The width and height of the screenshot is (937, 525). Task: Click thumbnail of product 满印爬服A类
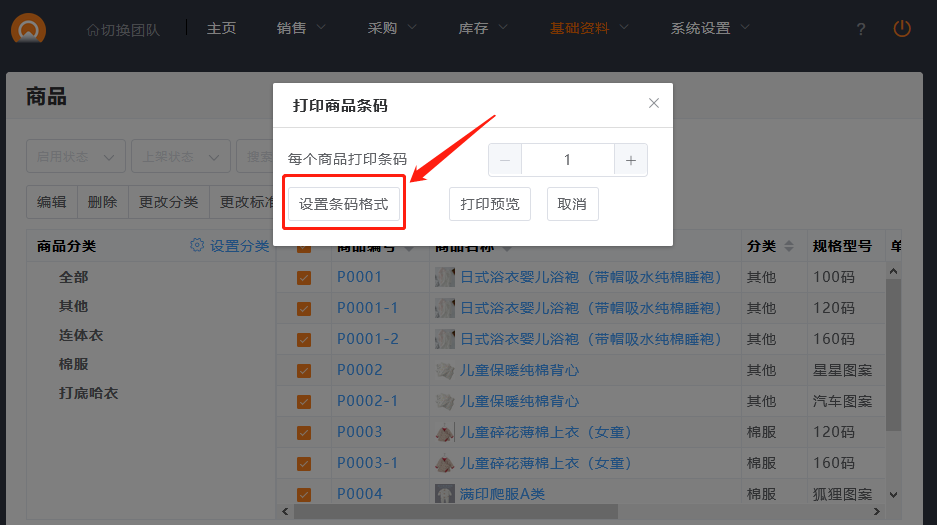click(445, 494)
